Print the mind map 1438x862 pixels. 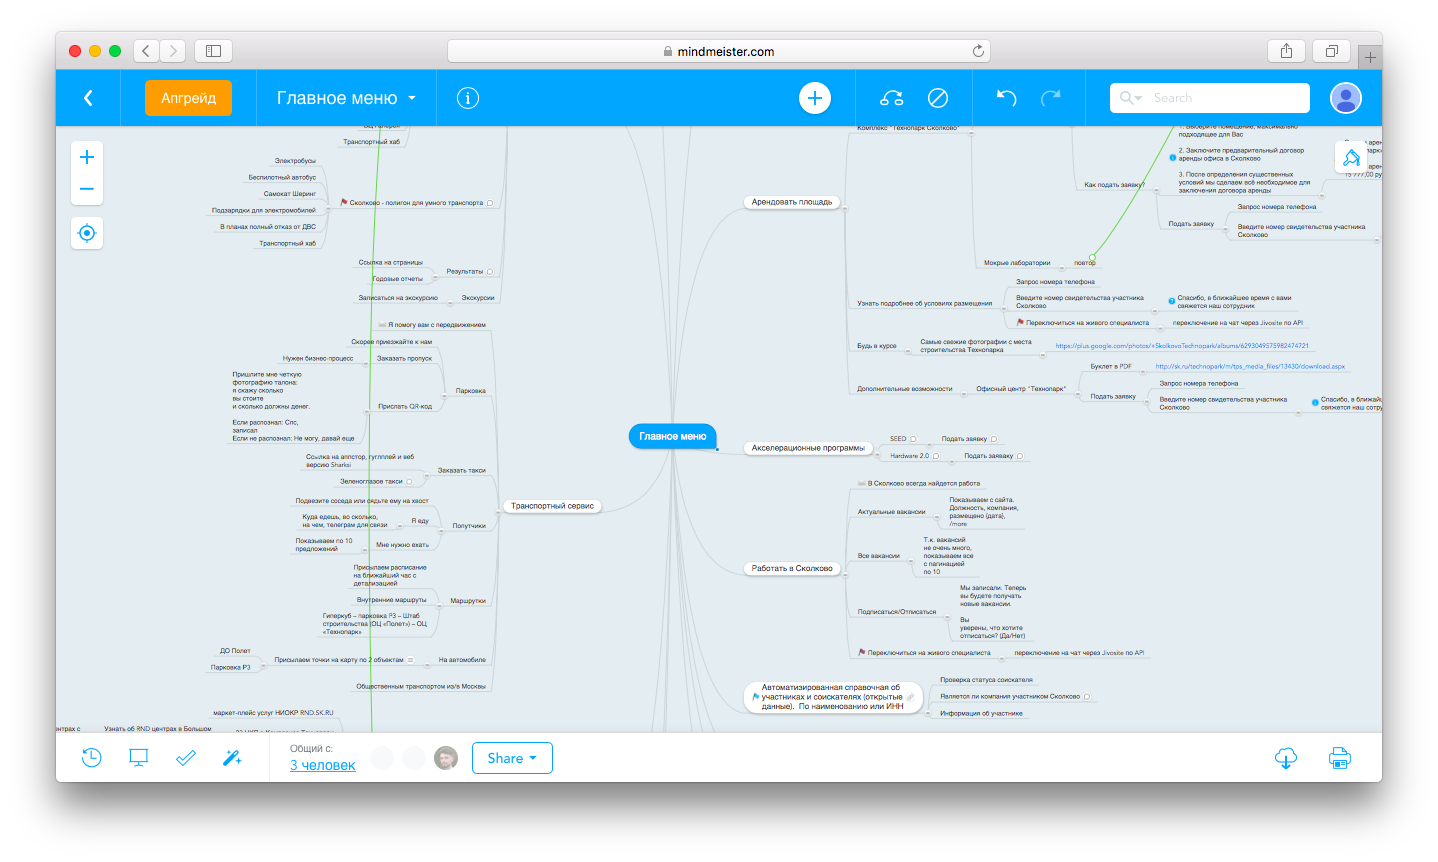click(x=1340, y=758)
